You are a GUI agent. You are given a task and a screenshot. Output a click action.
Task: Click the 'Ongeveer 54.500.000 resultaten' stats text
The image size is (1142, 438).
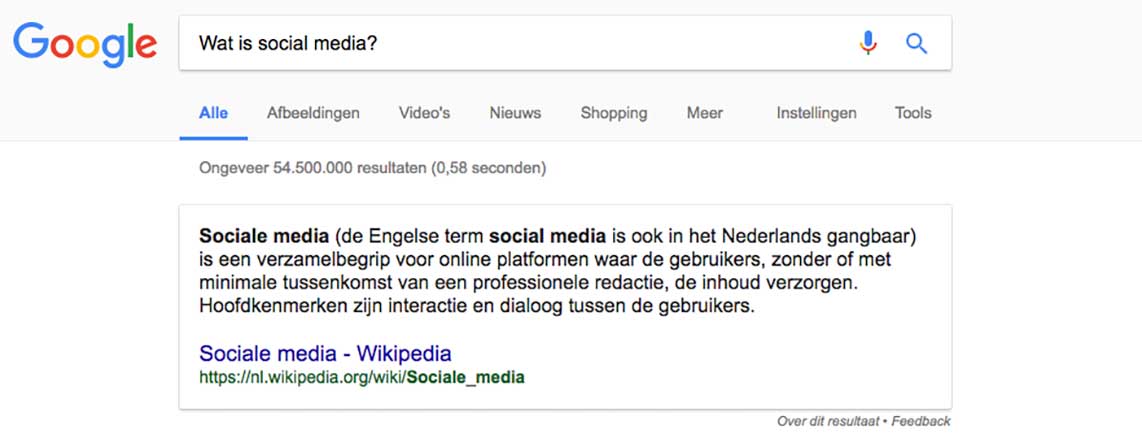[372, 168]
